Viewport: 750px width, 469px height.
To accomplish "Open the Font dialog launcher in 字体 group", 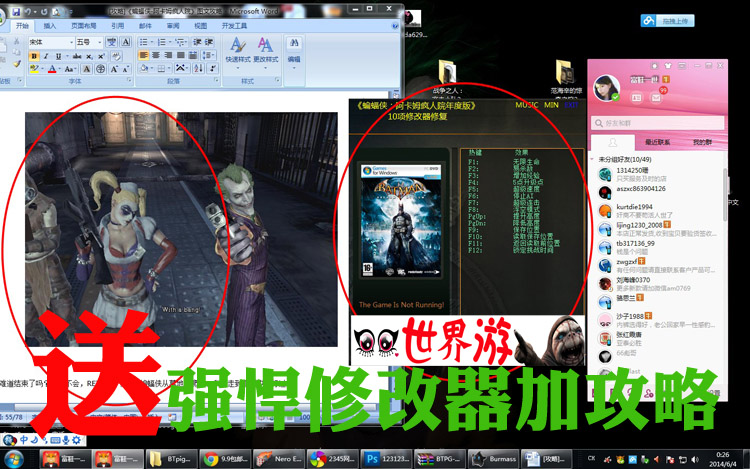I will click(x=129, y=81).
